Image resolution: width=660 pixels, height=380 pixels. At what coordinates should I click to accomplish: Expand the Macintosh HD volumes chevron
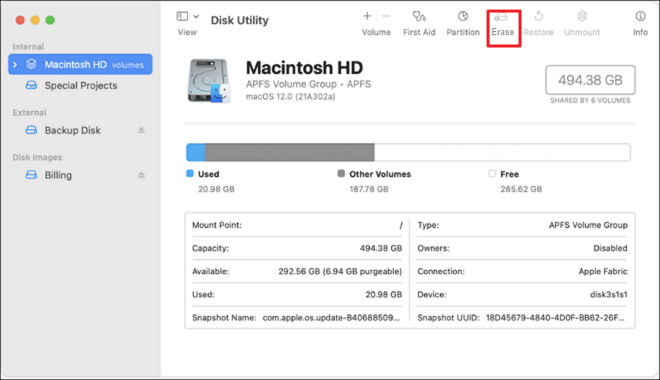15,64
